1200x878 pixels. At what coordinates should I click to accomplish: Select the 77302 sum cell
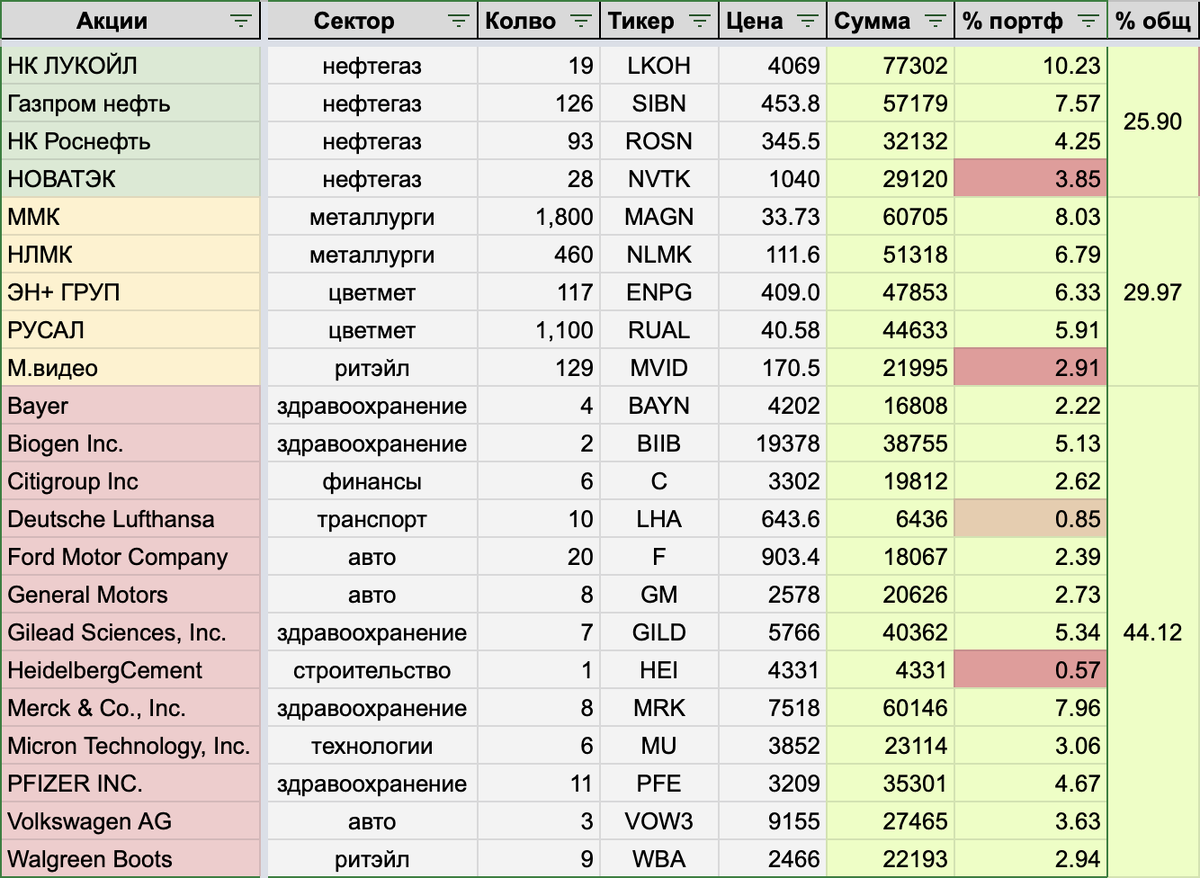[x=890, y=66]
